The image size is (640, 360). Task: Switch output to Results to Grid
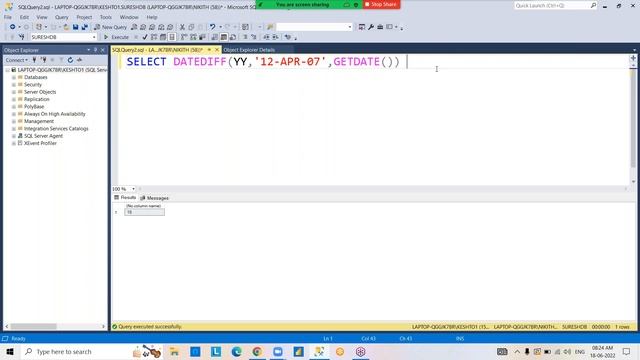[x=224, y=37]
